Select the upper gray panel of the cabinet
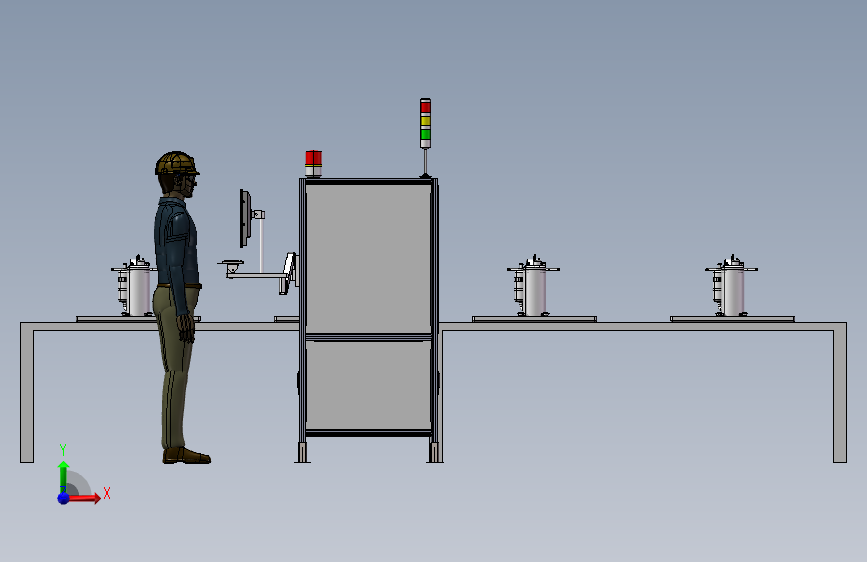This screenshot has width=867, height=562. (x=368, y=259)
